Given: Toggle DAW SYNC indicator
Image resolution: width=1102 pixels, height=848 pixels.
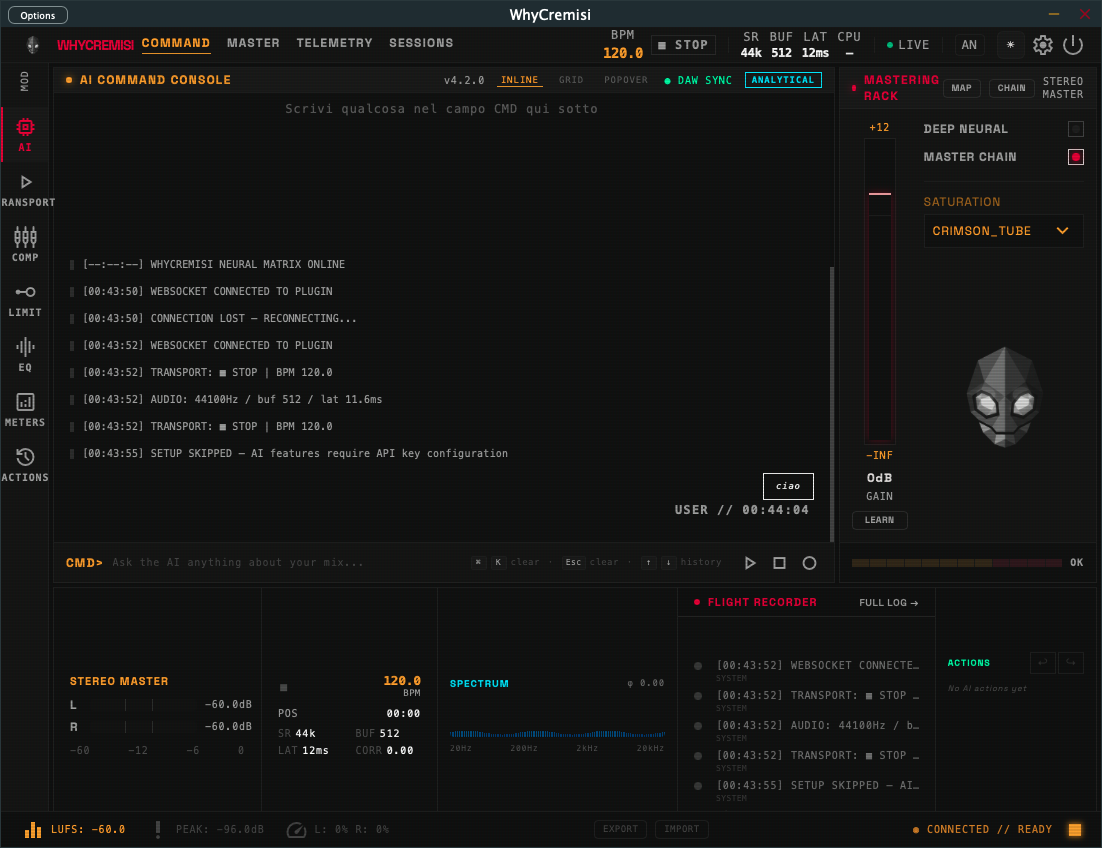Looking at the screenshot, I should click(698, 81).
